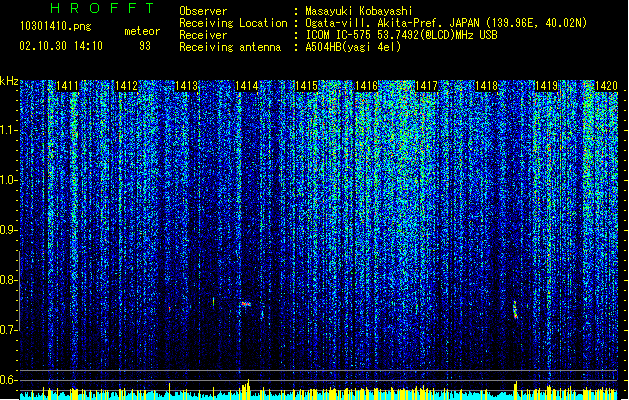629x400 pixels.
Task: Click the 1414 time marker
Action: (246, 86)
